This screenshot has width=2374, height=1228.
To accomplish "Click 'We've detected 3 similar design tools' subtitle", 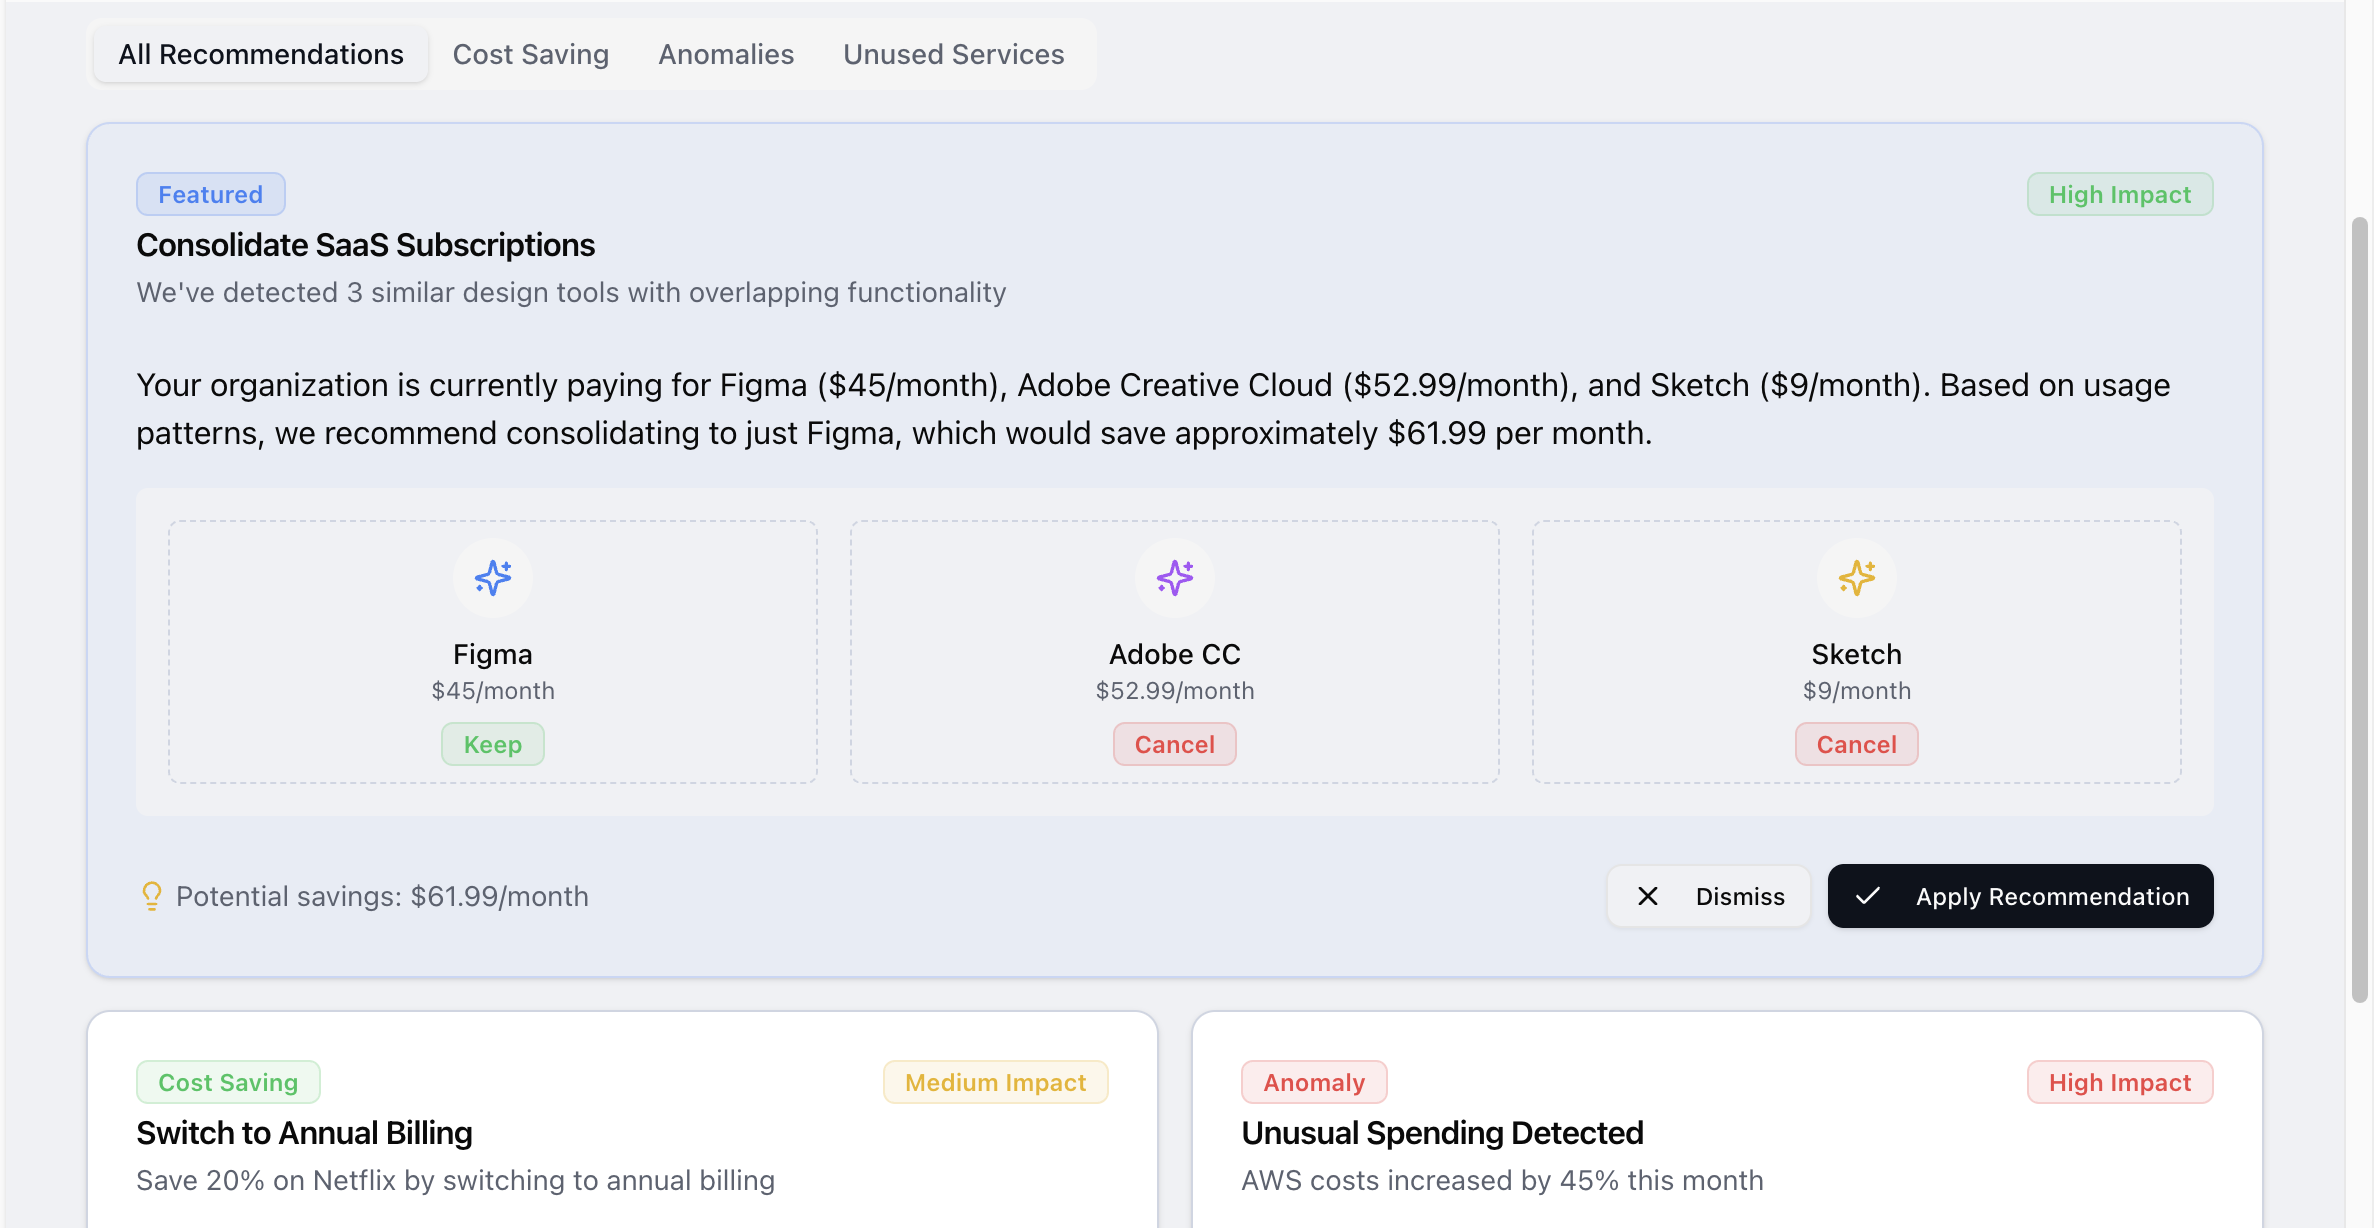I will click(x=572, y=292).
